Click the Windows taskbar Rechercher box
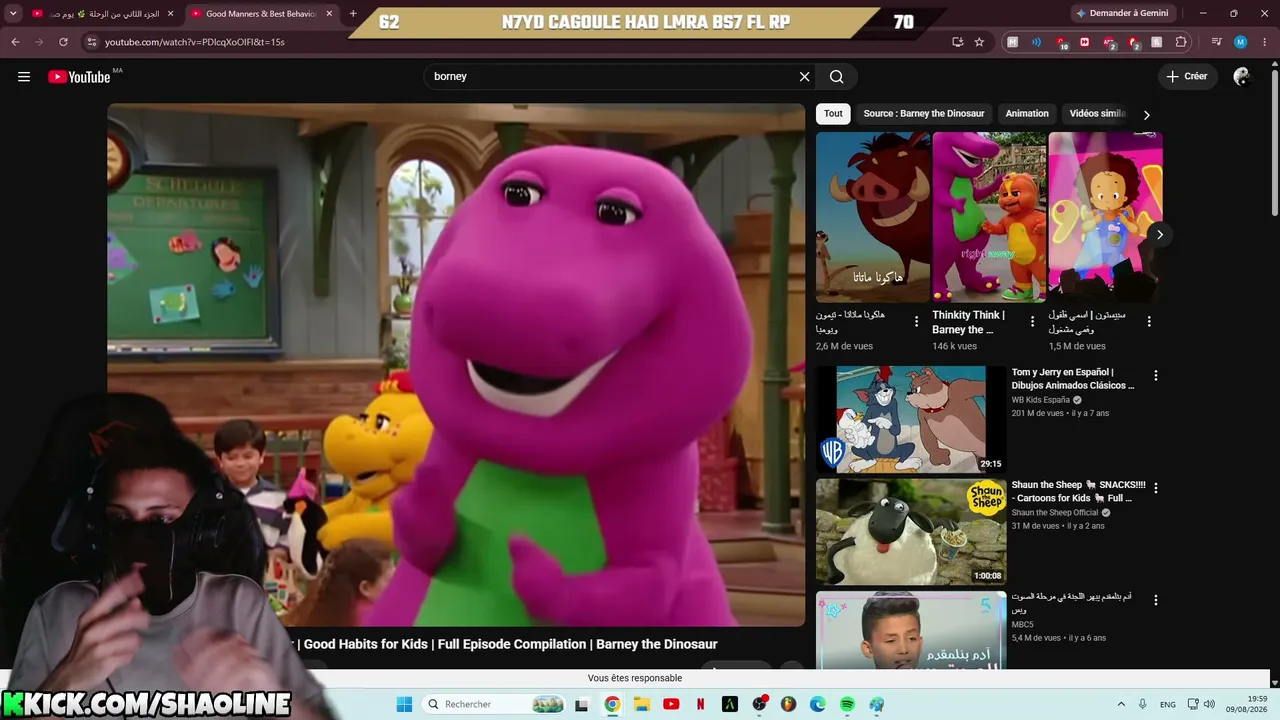Screen dimensions: 1280x720 tap(495, 704)
